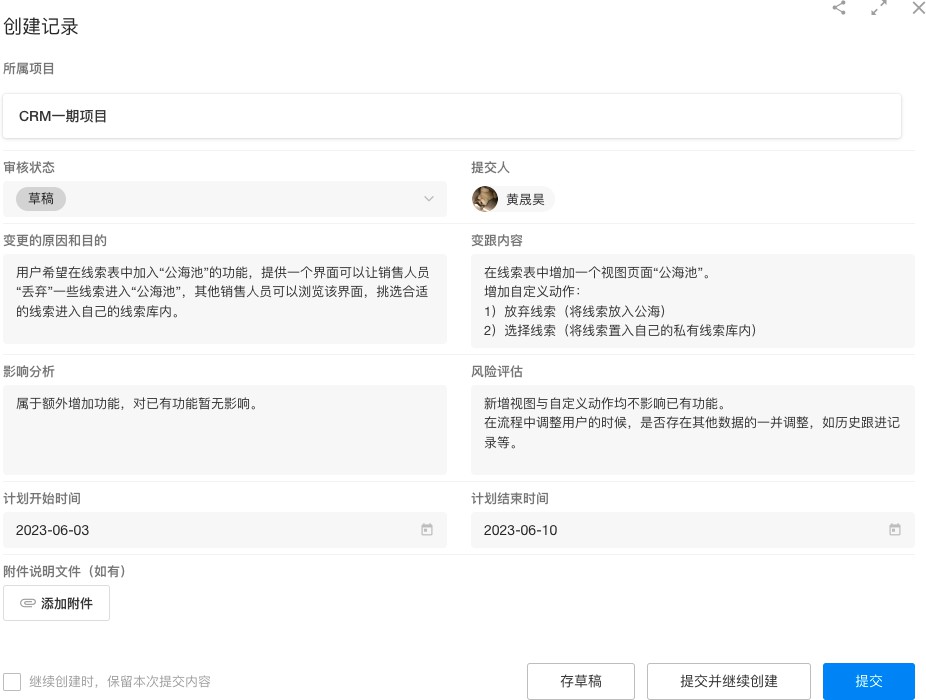Open calendar icon for 计划结束时间
This screenshot has width=926, height=700.
[x=895, y=530]
